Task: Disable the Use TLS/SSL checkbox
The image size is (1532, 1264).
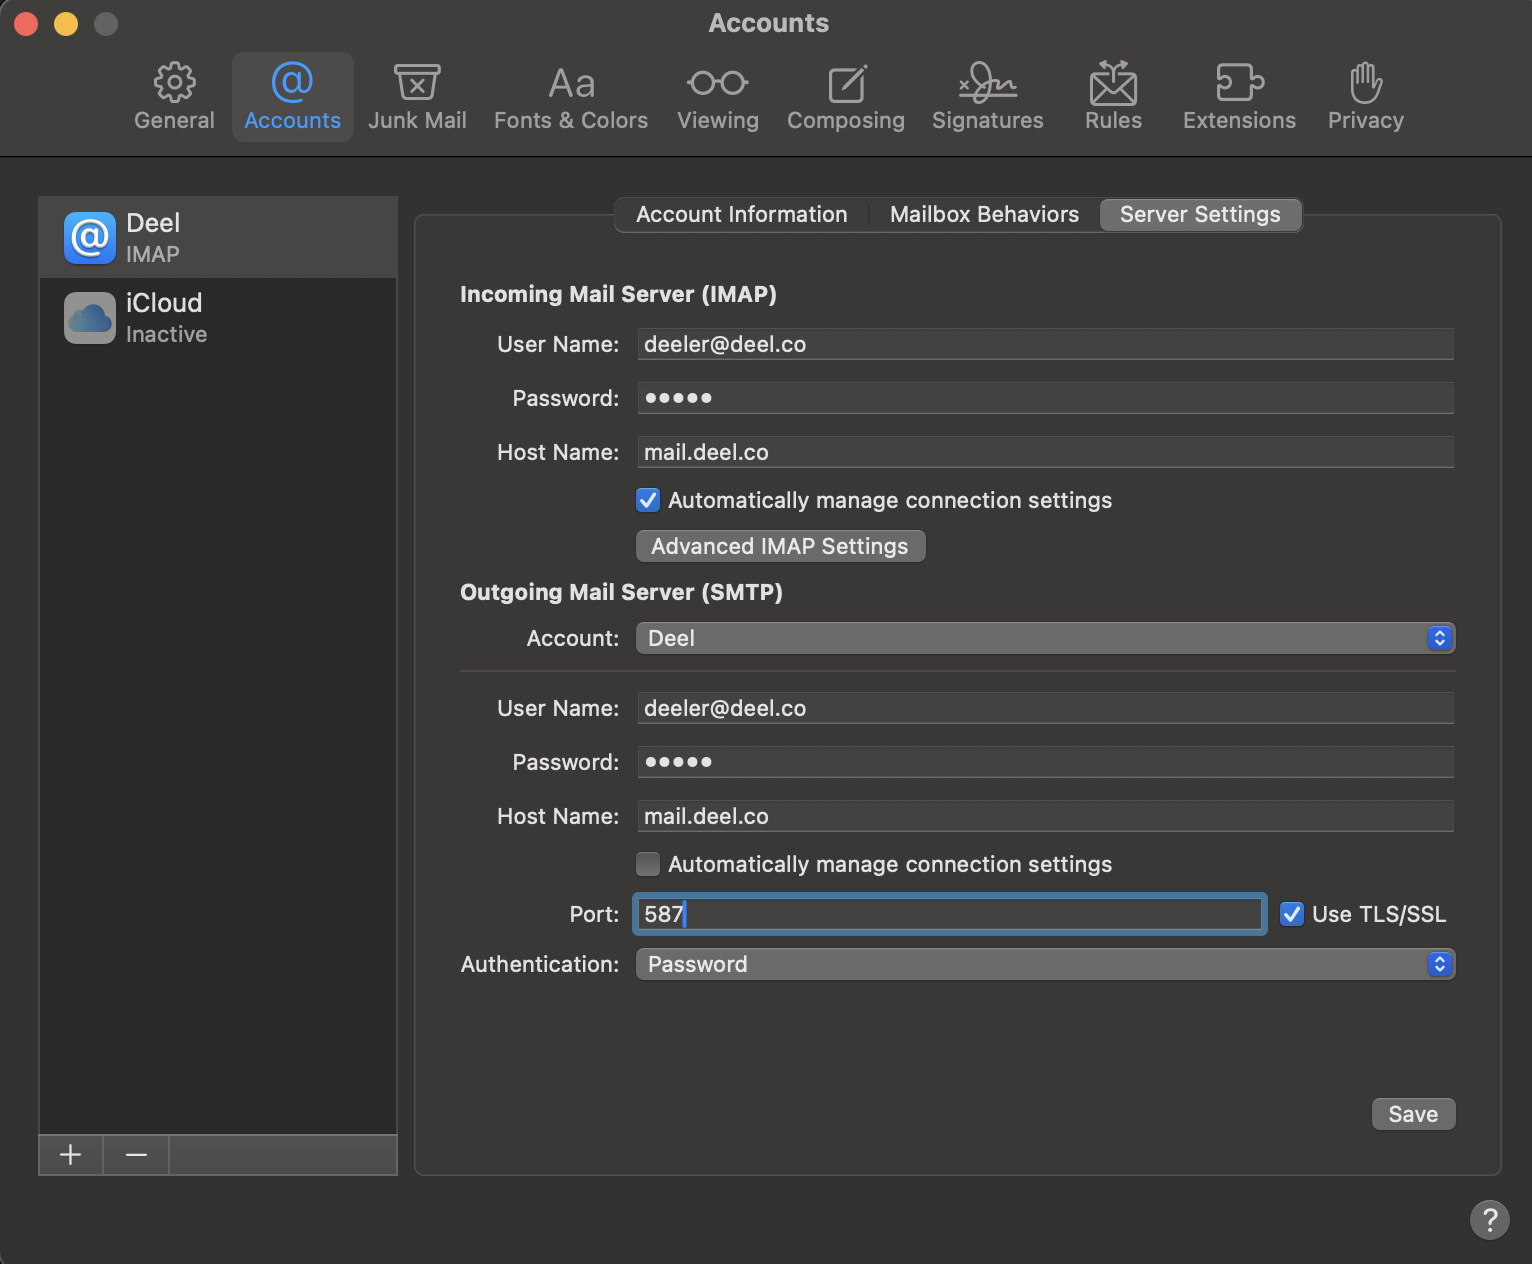Action: point(1292,914)
